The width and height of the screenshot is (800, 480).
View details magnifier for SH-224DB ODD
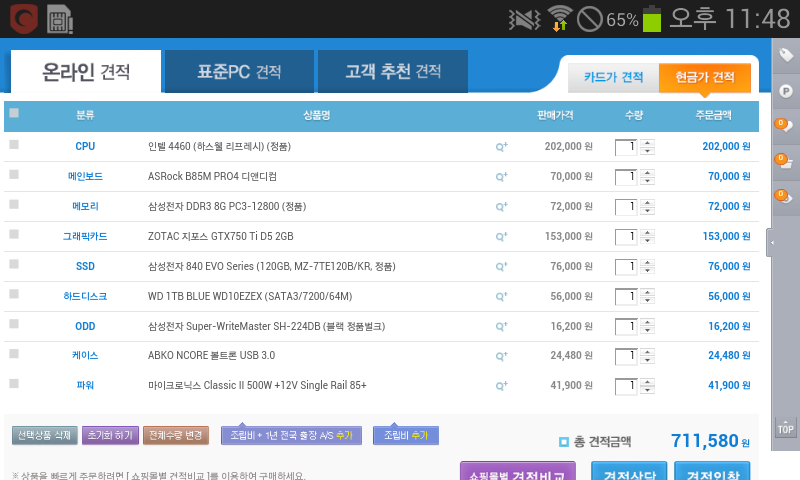click(x=502, y=326)
